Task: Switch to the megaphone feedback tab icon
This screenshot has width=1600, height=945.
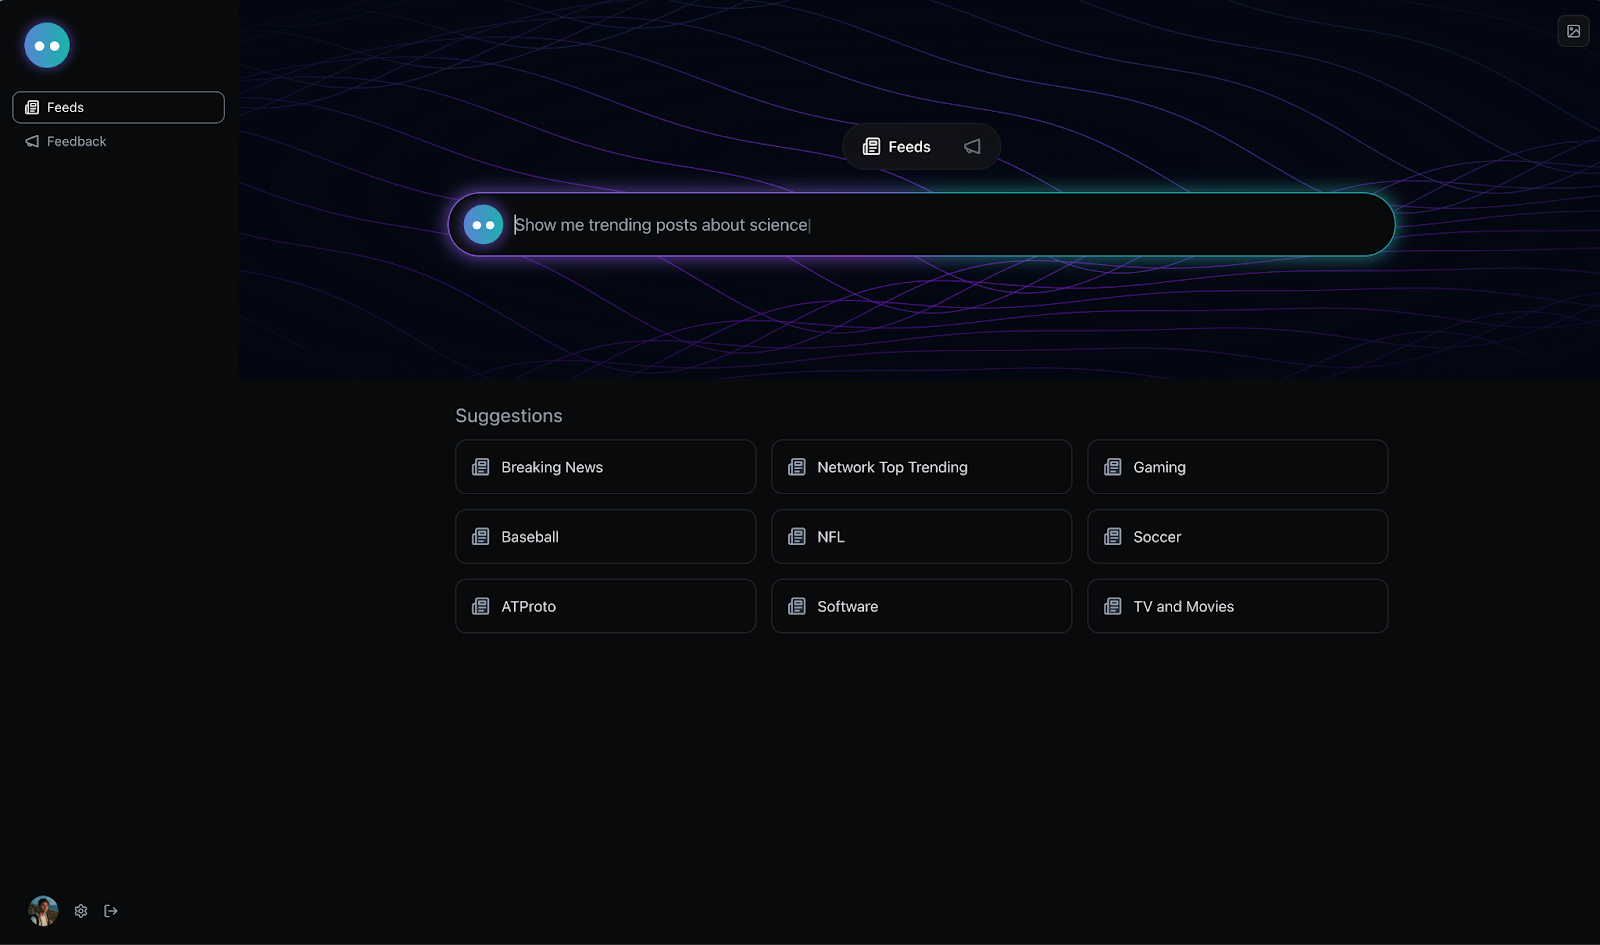Action: pos(972,147)
